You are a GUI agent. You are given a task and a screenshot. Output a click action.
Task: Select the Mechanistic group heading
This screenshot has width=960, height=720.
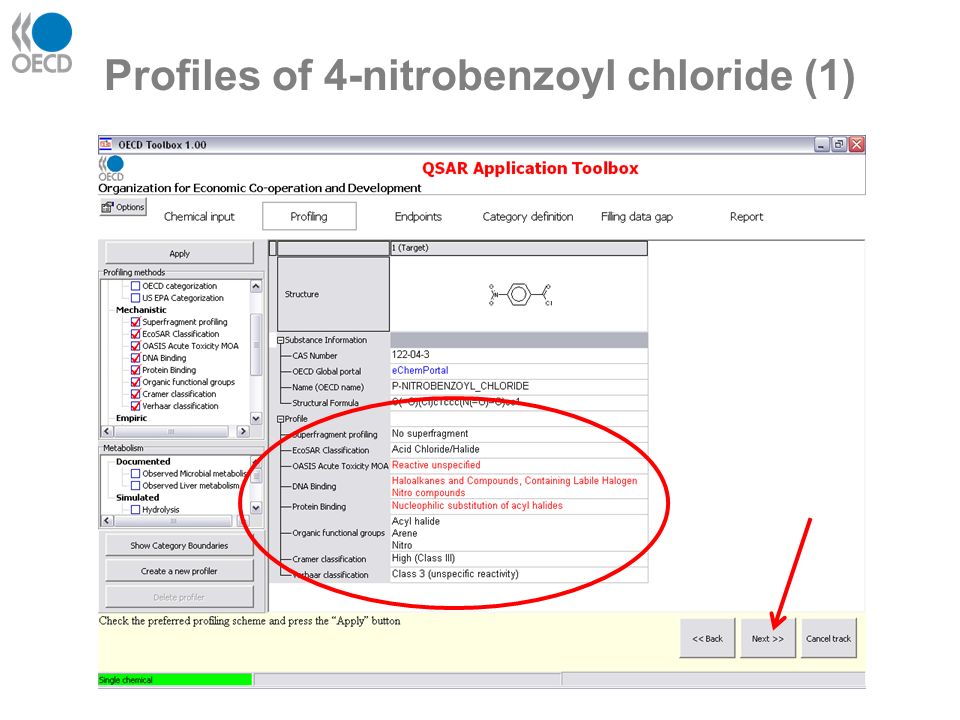[x=141, y=310]
